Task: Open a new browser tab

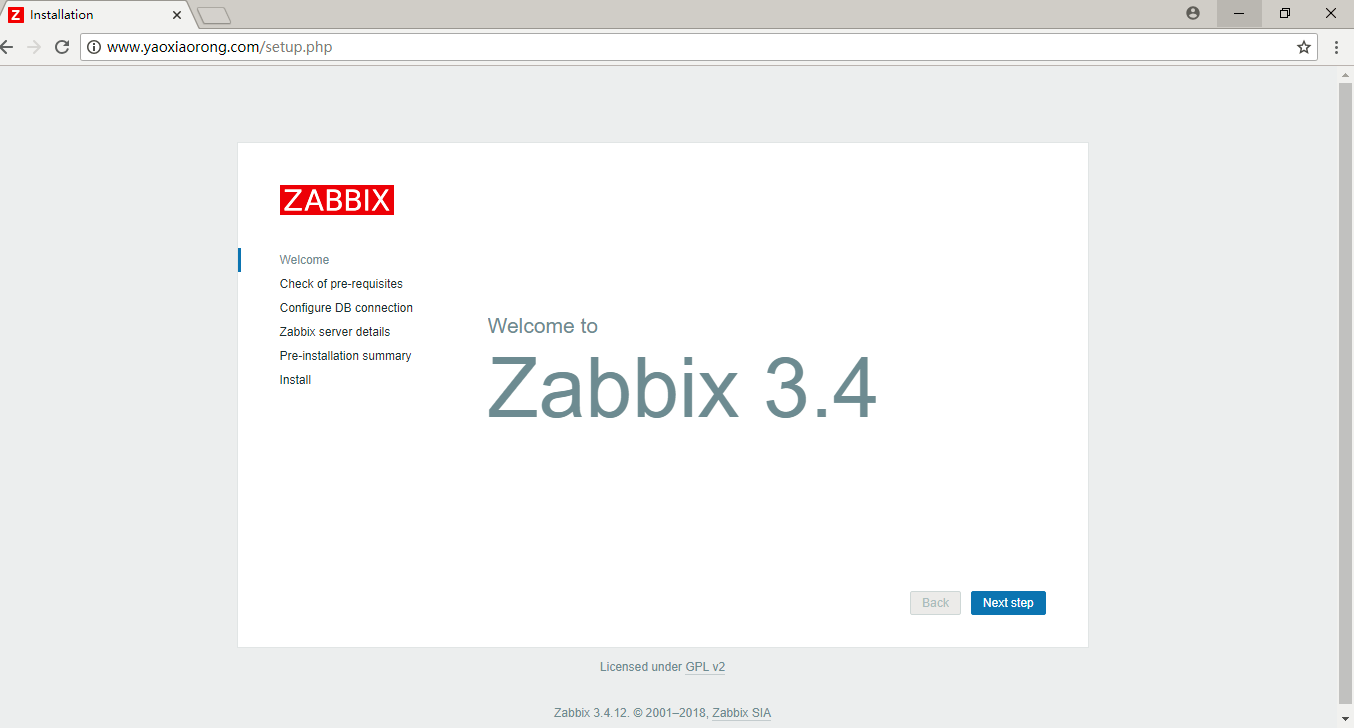Action: (x=214, y=15)
